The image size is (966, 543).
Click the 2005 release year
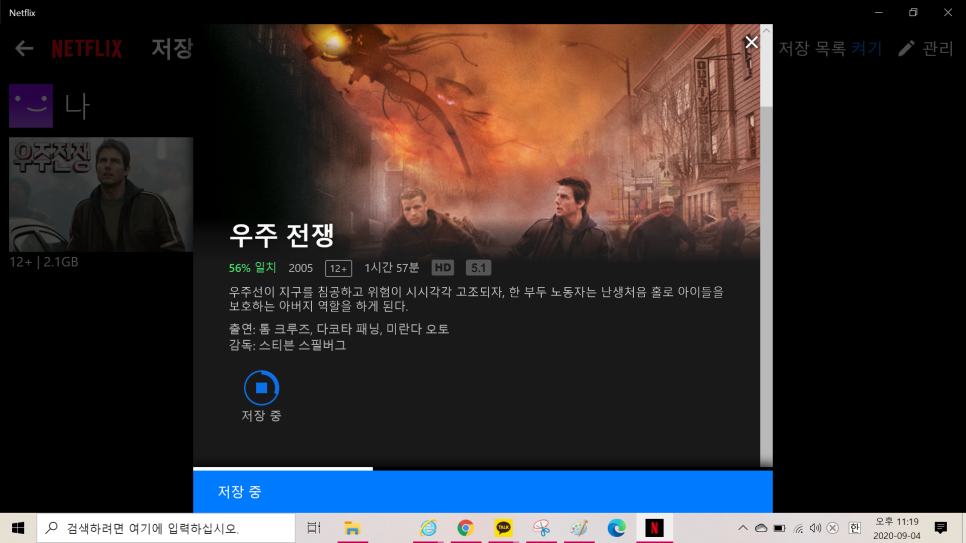point(301,268)
